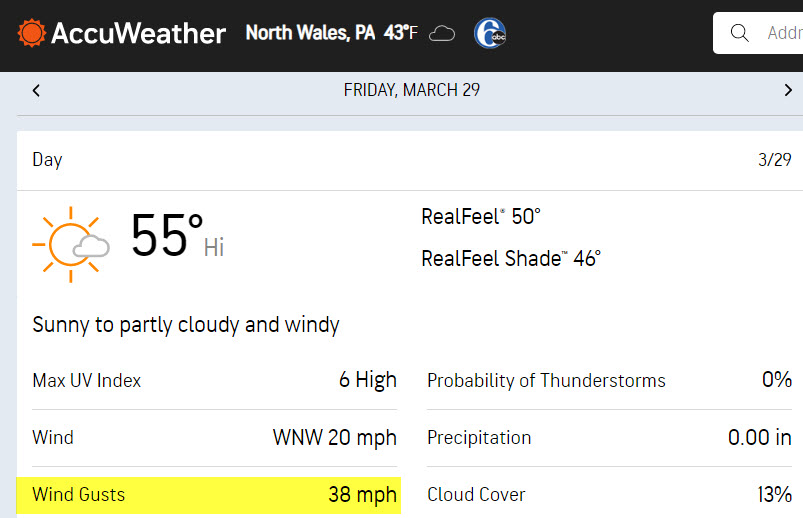
Task: Click the partly sunny forecast icon
Action: click(x=71, y=244)
